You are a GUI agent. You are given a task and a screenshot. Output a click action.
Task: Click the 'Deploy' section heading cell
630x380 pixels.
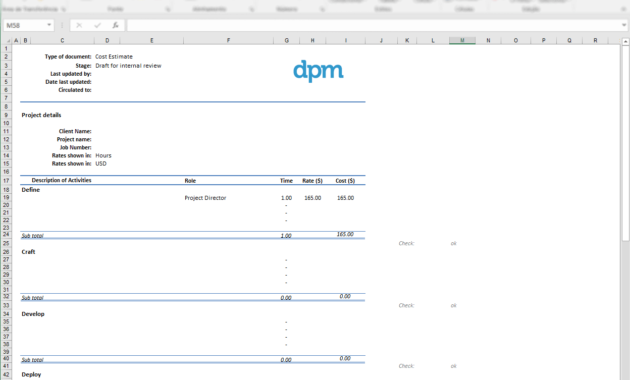[x=31, y=374]
